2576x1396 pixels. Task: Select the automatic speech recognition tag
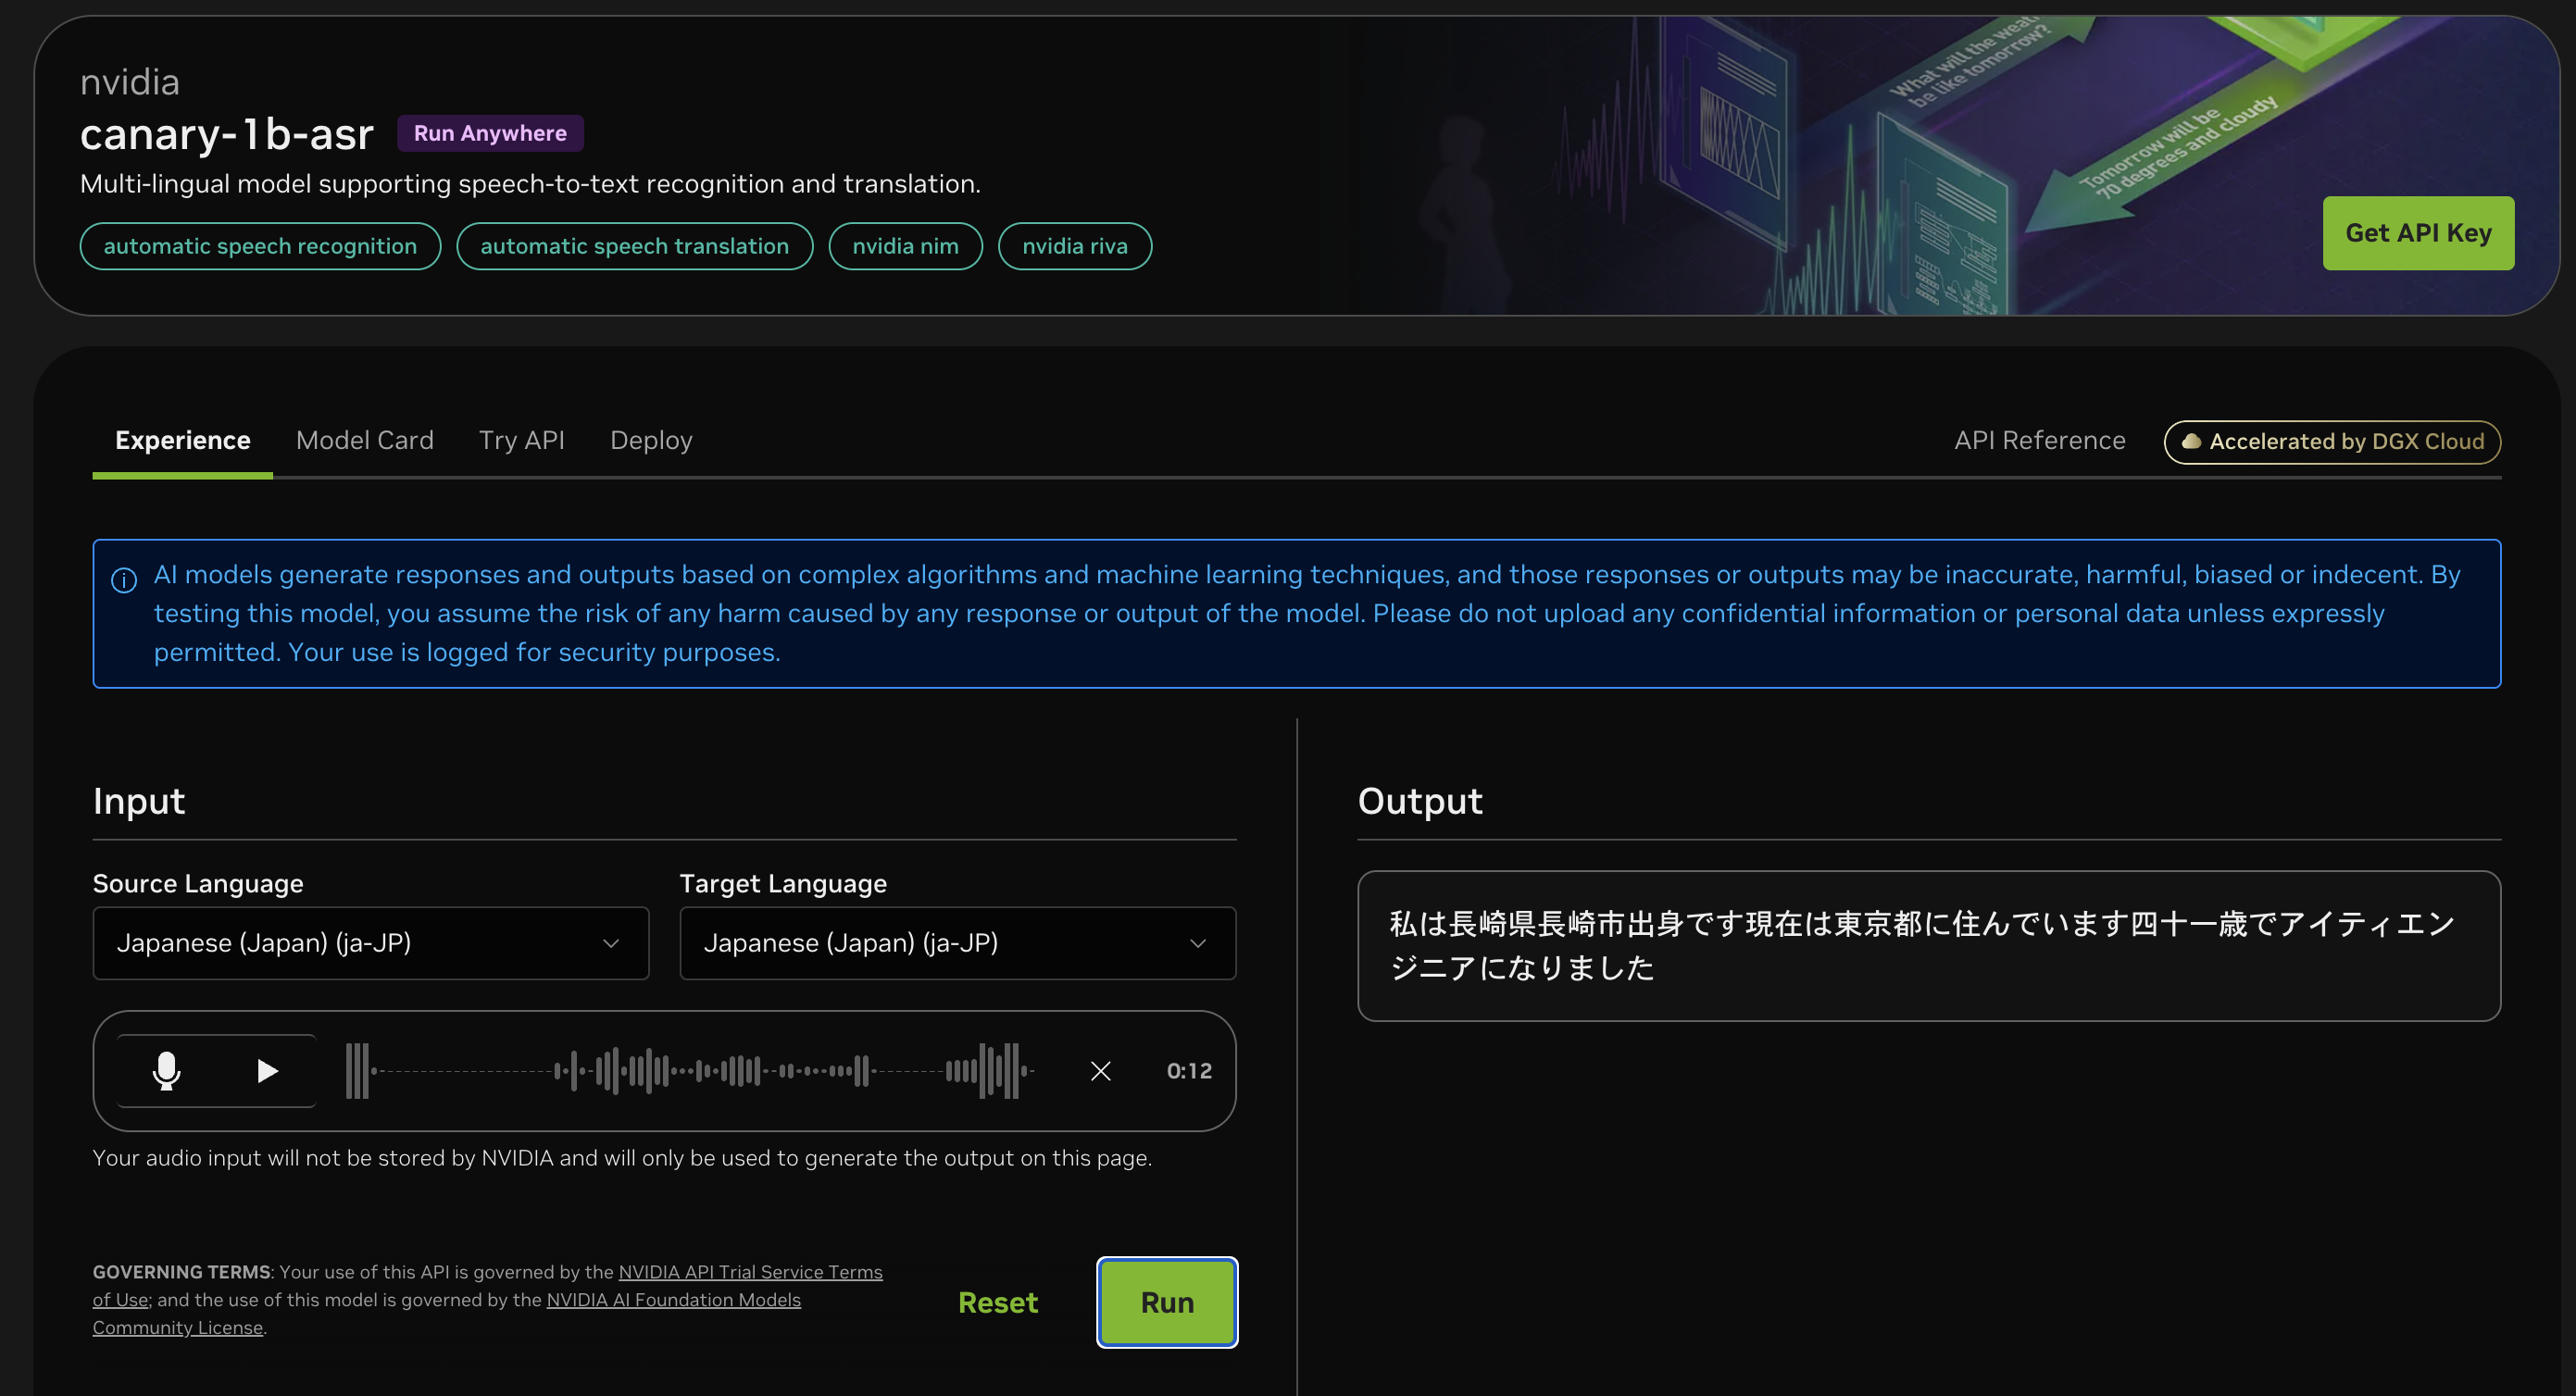tap(260, 246)
